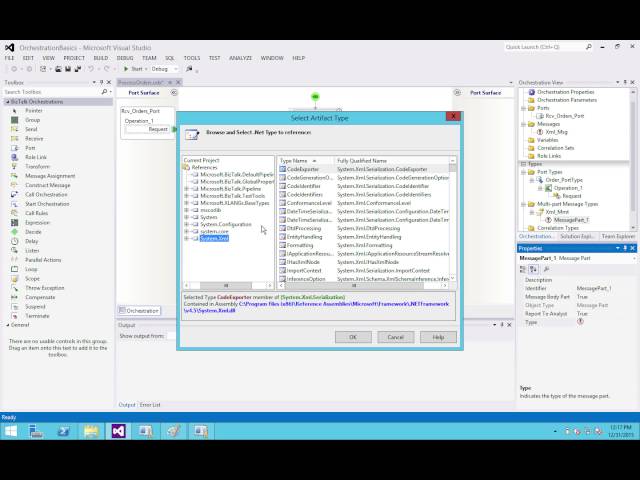Click the Visual Studio taskbar icon
The height and width of the screenshot is (480, 640).
[118, 431]
